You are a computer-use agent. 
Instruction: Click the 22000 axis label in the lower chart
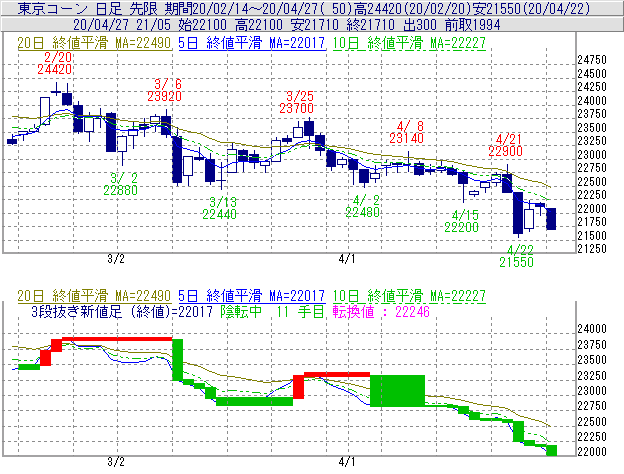click(x=592, y=452)
